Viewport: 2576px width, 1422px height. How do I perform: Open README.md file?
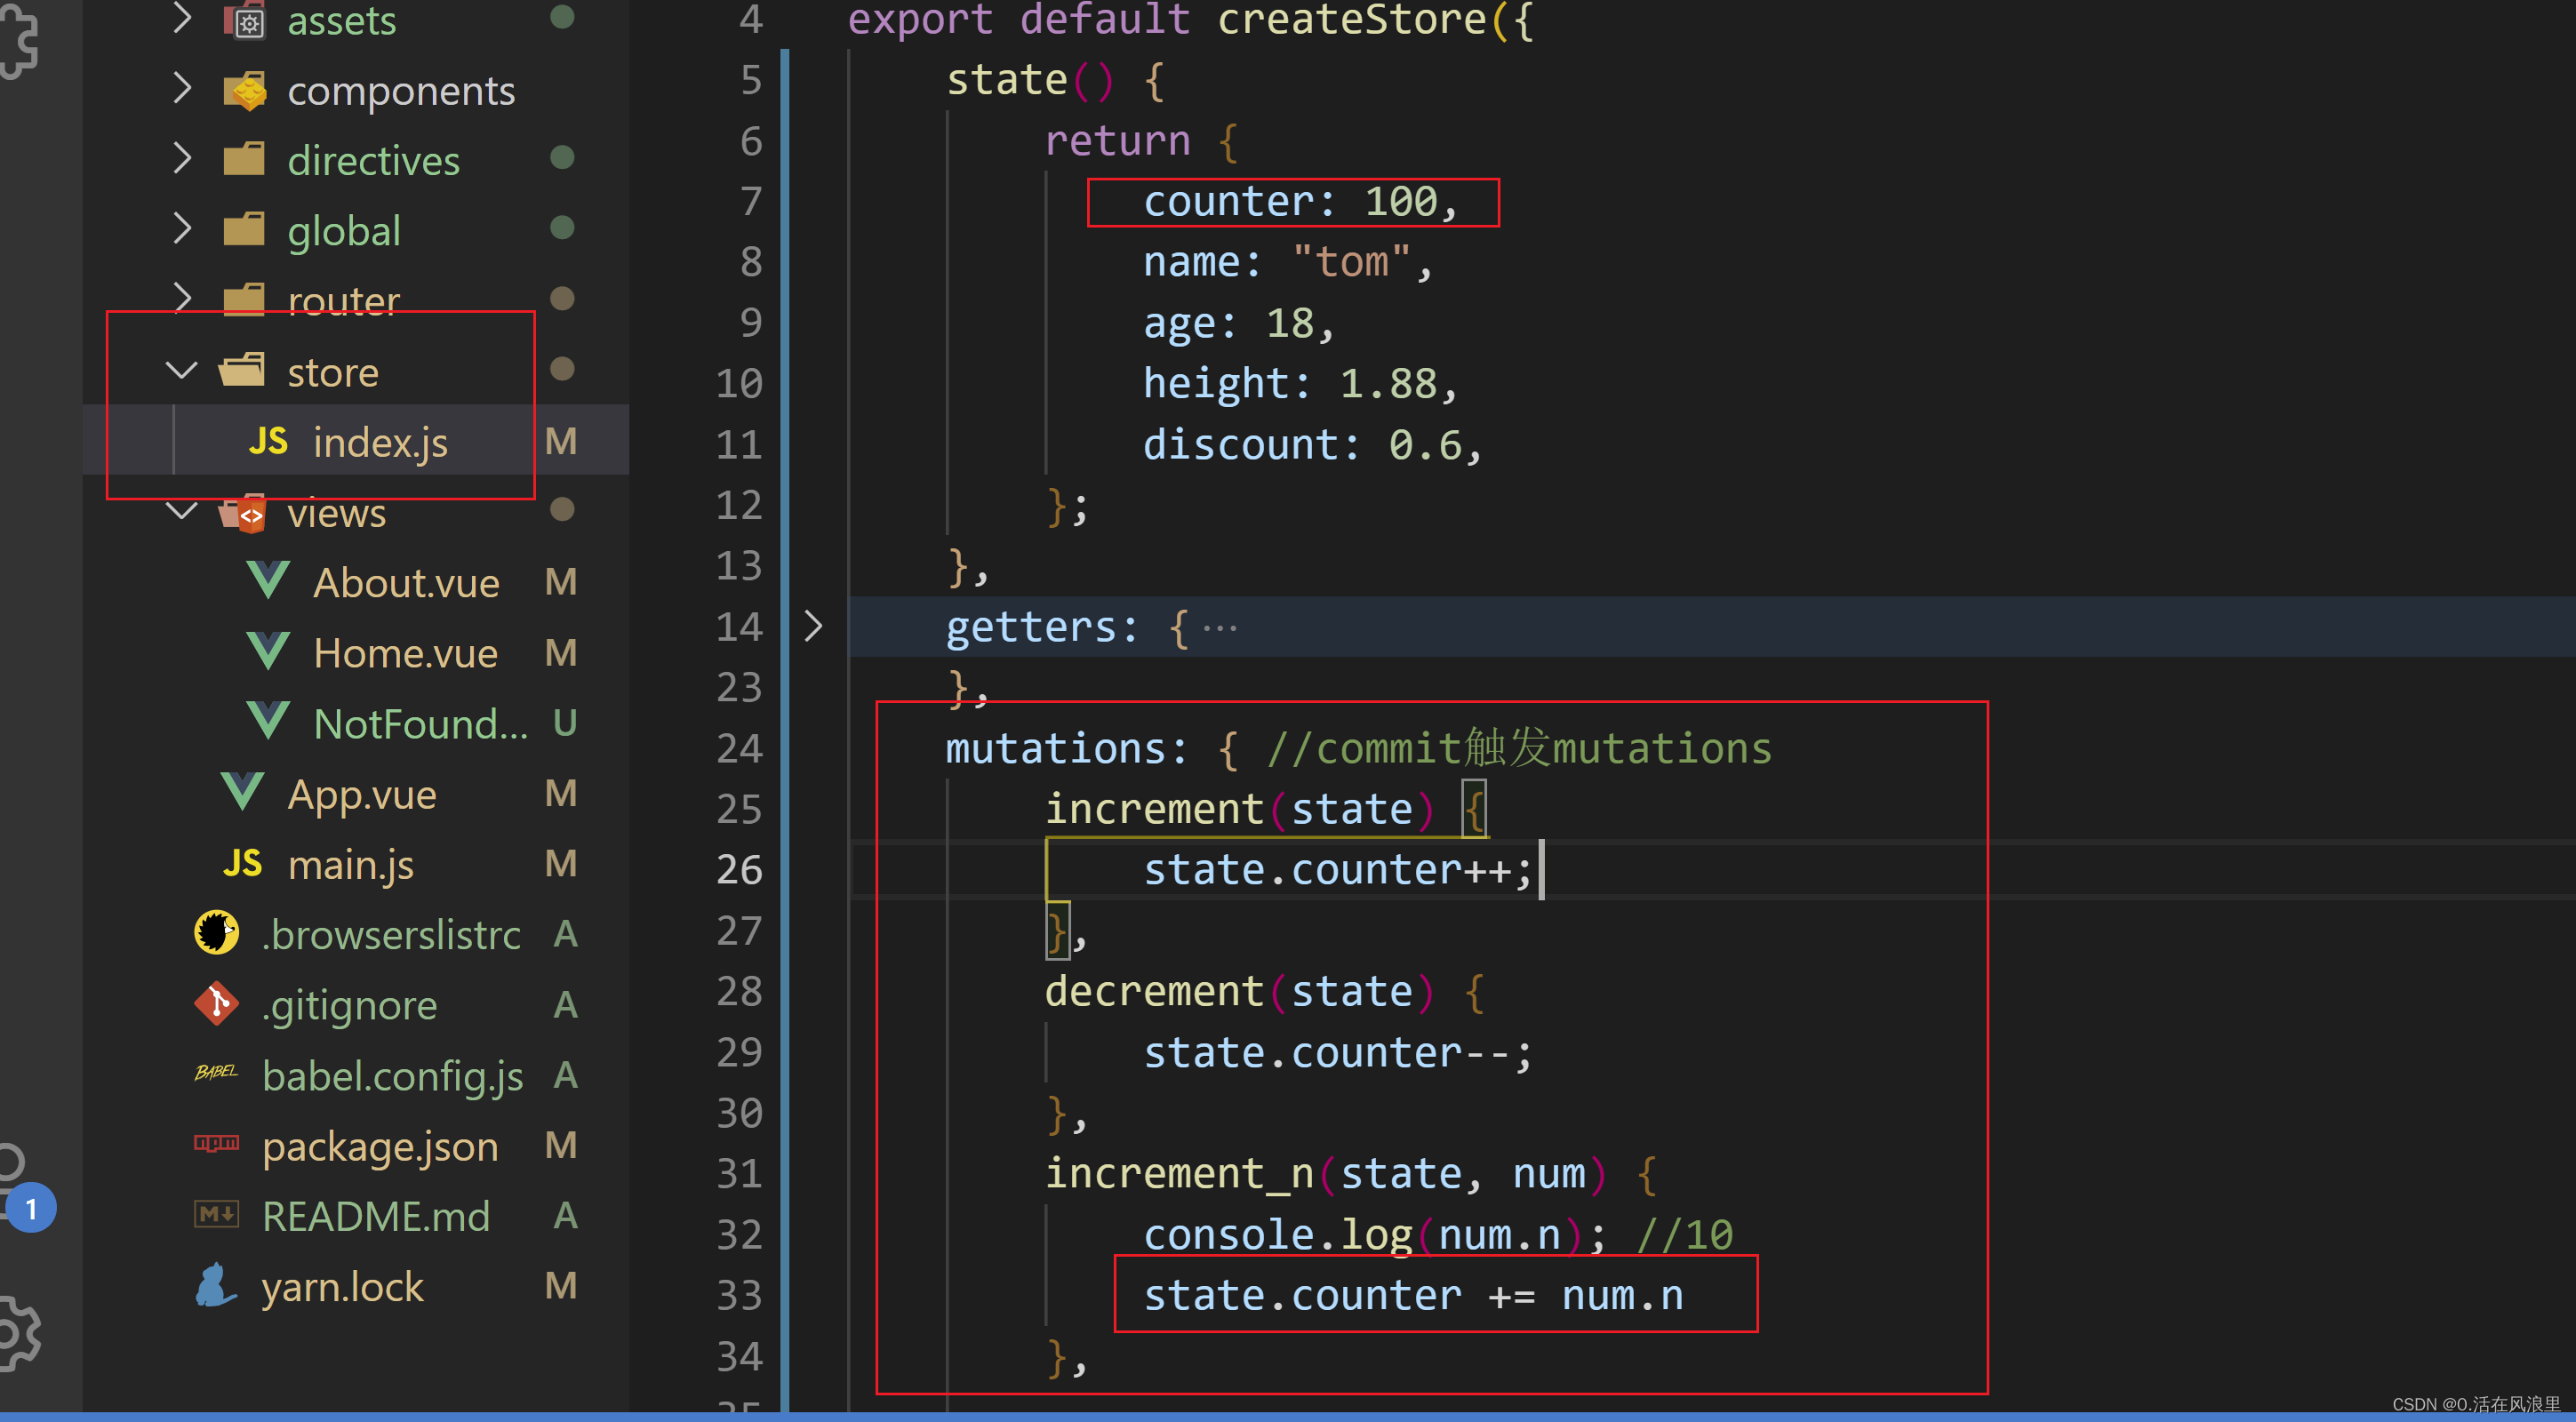pos(375,1216)
